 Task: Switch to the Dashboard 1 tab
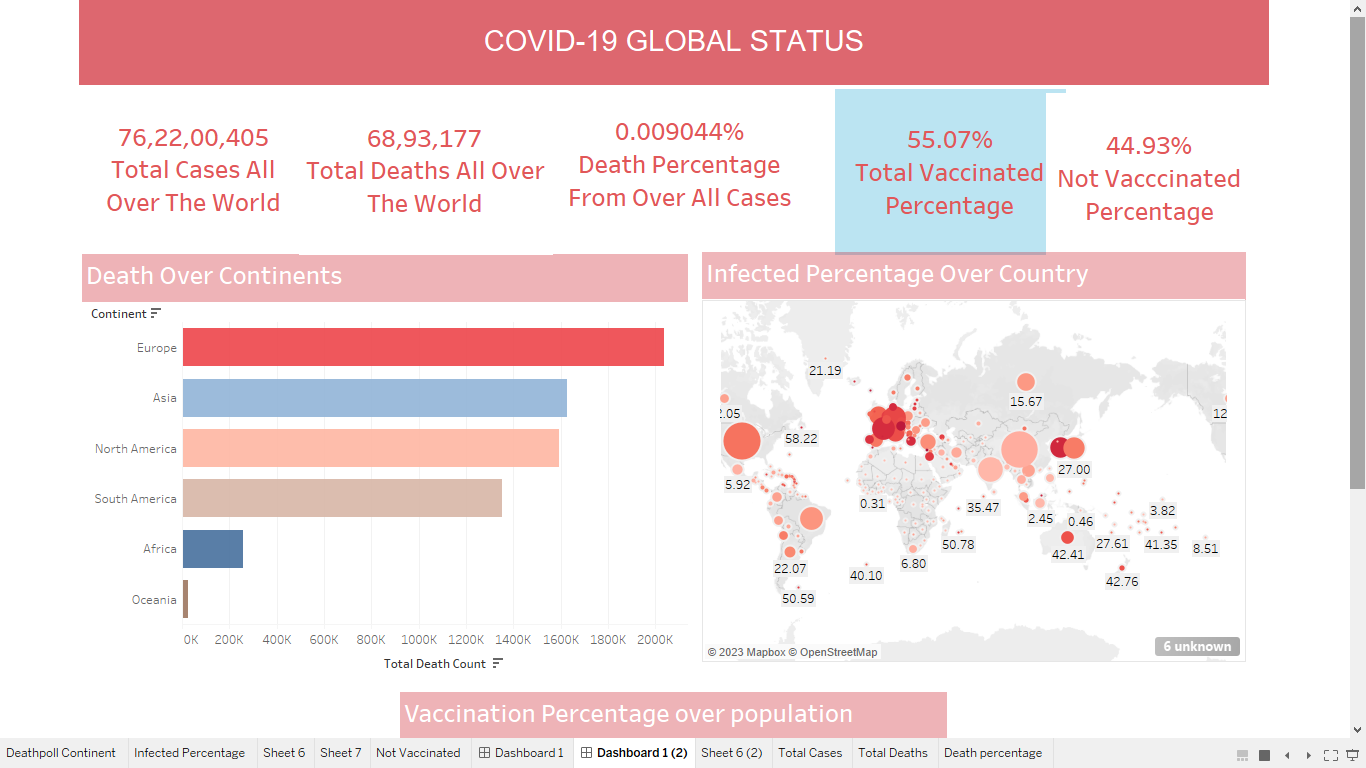click(x=522, y=752)
